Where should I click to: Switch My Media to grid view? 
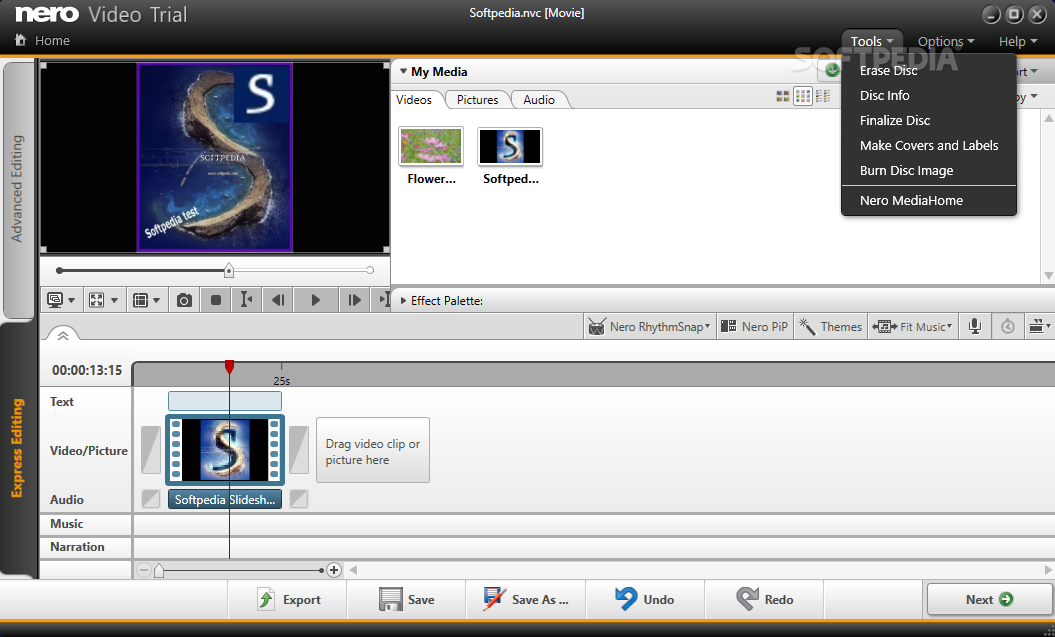[x=803, y=97]
